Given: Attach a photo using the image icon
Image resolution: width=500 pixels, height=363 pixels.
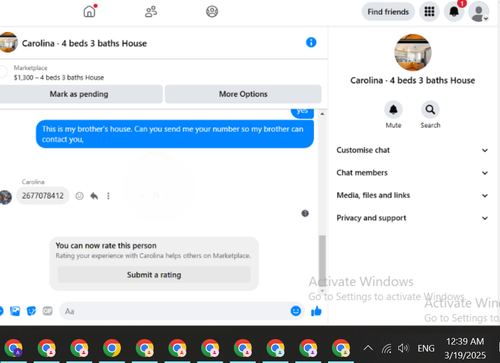Looking at the screenshot, I should coord(15,311).
